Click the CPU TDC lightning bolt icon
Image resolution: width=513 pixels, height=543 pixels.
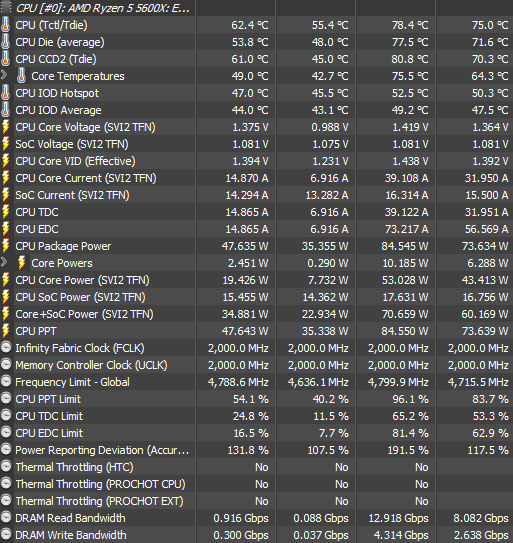tap(5, 212)
